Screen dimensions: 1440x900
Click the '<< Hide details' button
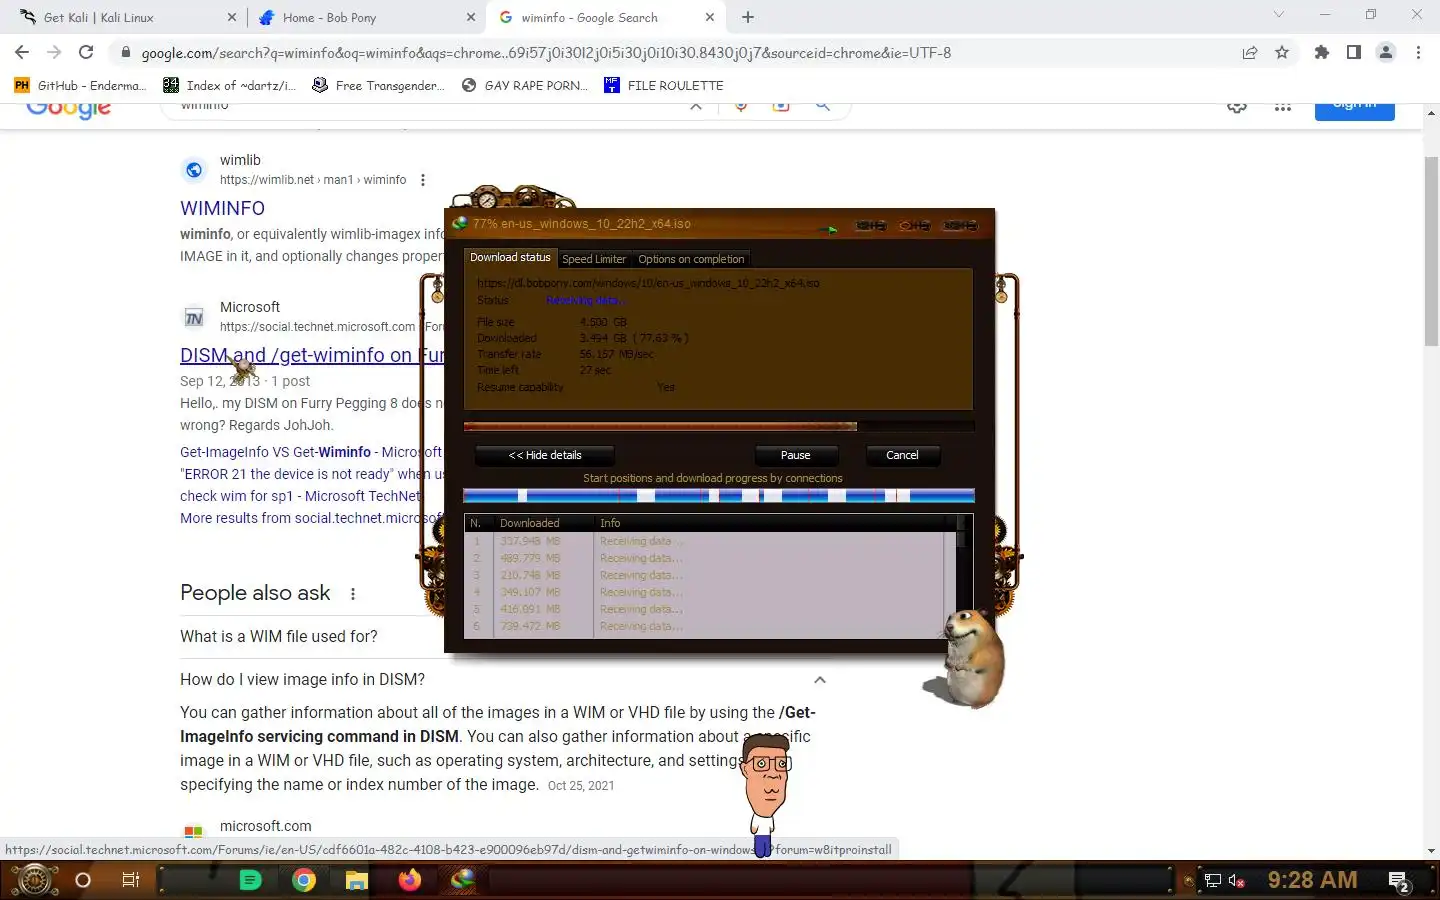(x=545, y=455)
